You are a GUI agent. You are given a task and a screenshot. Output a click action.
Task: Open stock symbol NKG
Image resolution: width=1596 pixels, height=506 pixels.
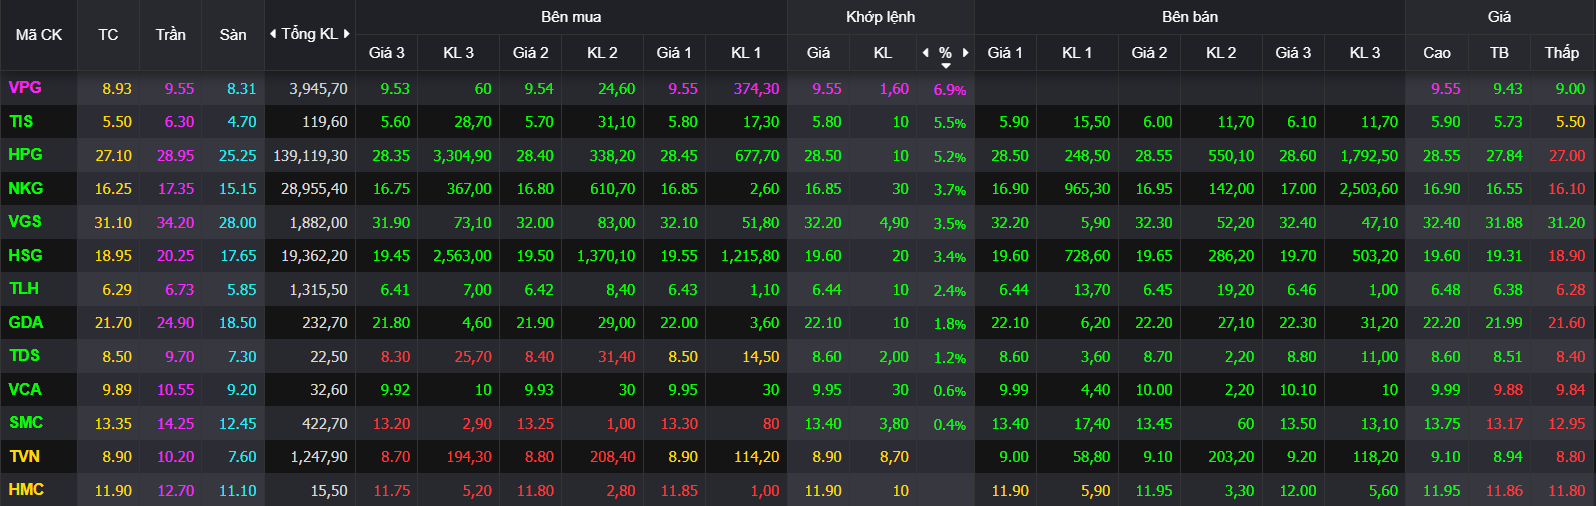point(25,188)
